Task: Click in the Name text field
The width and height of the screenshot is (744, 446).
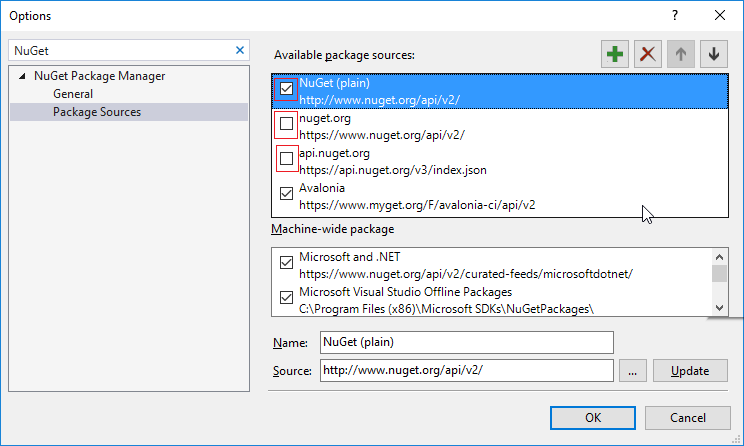Action: tap(466, 342)
